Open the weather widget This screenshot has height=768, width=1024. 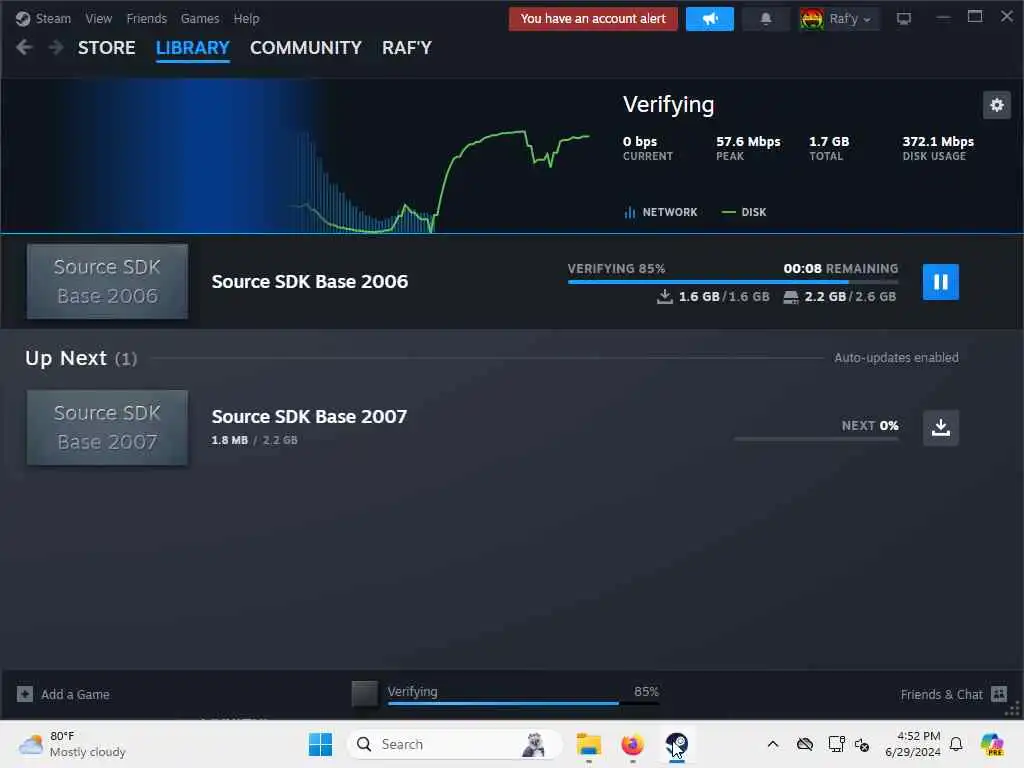tap(72, 744)
